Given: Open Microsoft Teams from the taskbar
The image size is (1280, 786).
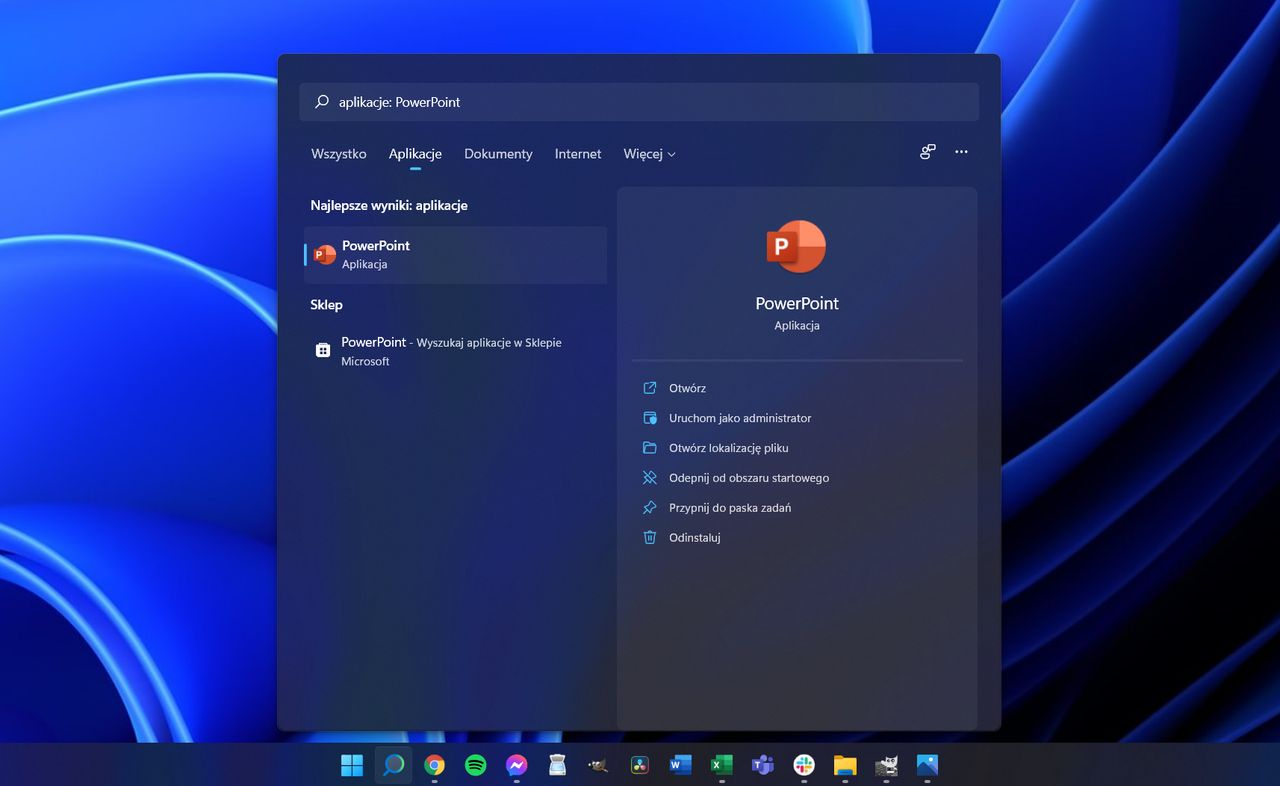Looking at the screenshot, I should point(763,765).
